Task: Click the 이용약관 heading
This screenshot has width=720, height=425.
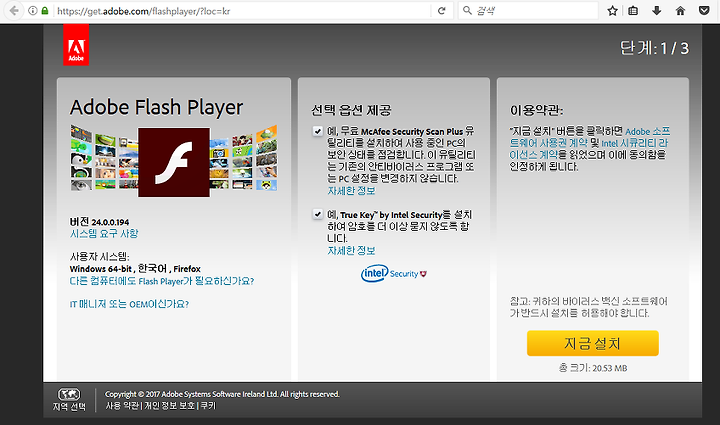Action: 536,110
